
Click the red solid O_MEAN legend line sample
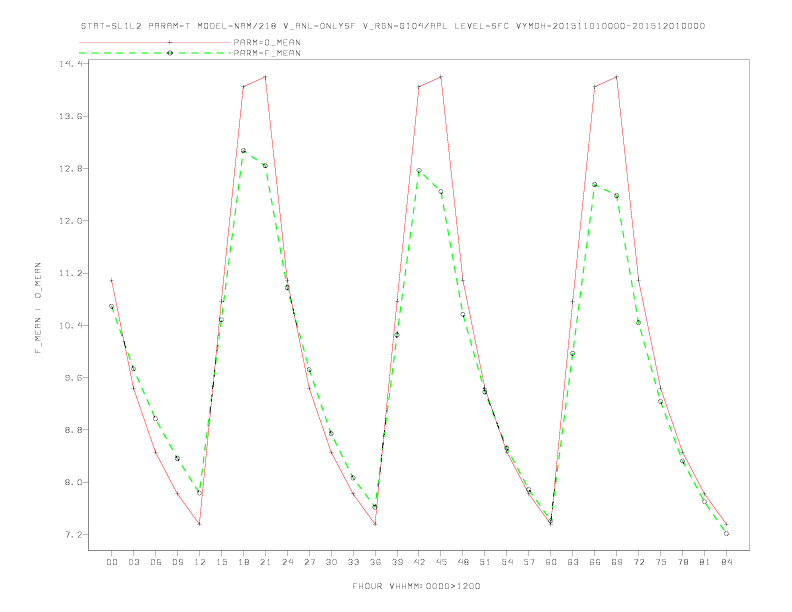(x=155, y=42)
